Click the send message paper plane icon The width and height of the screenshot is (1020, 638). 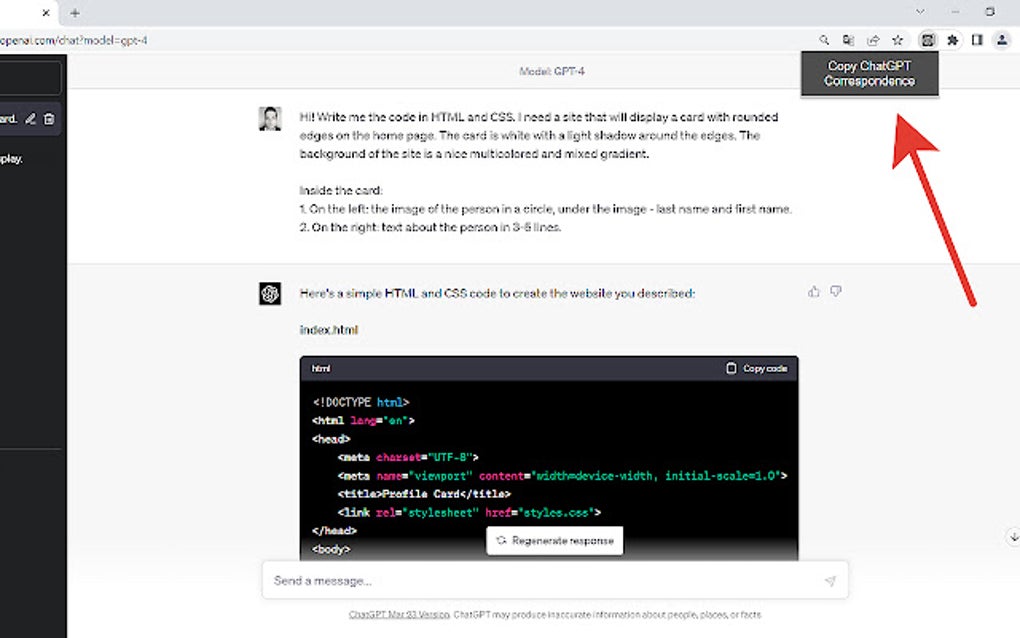(830, 581)
